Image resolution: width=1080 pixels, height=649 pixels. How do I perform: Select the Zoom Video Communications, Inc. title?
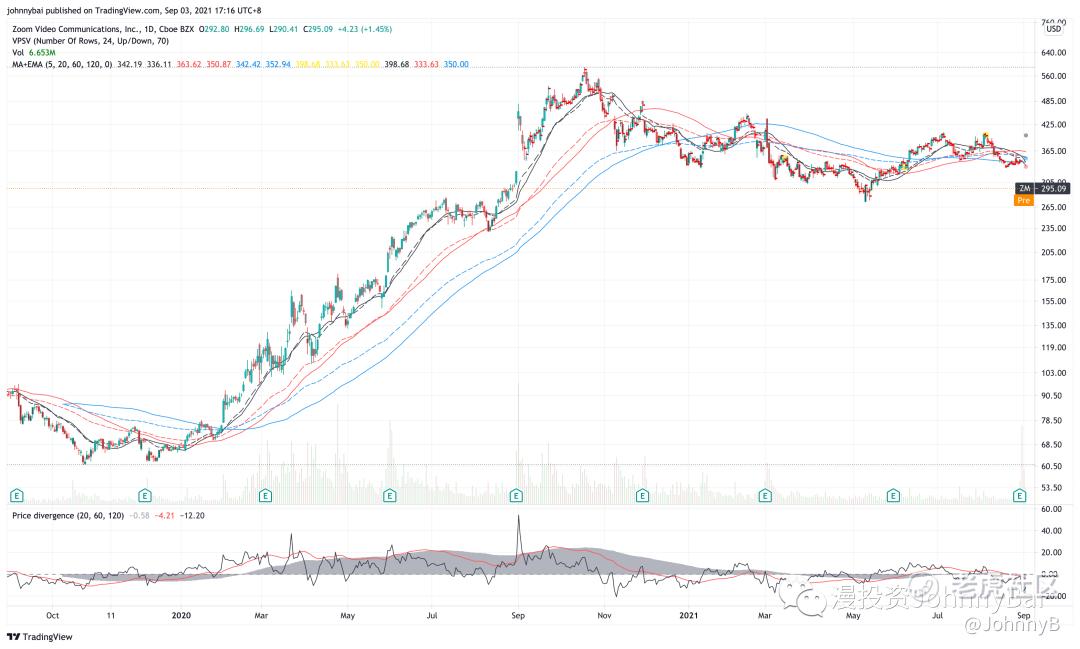(76, 29)
